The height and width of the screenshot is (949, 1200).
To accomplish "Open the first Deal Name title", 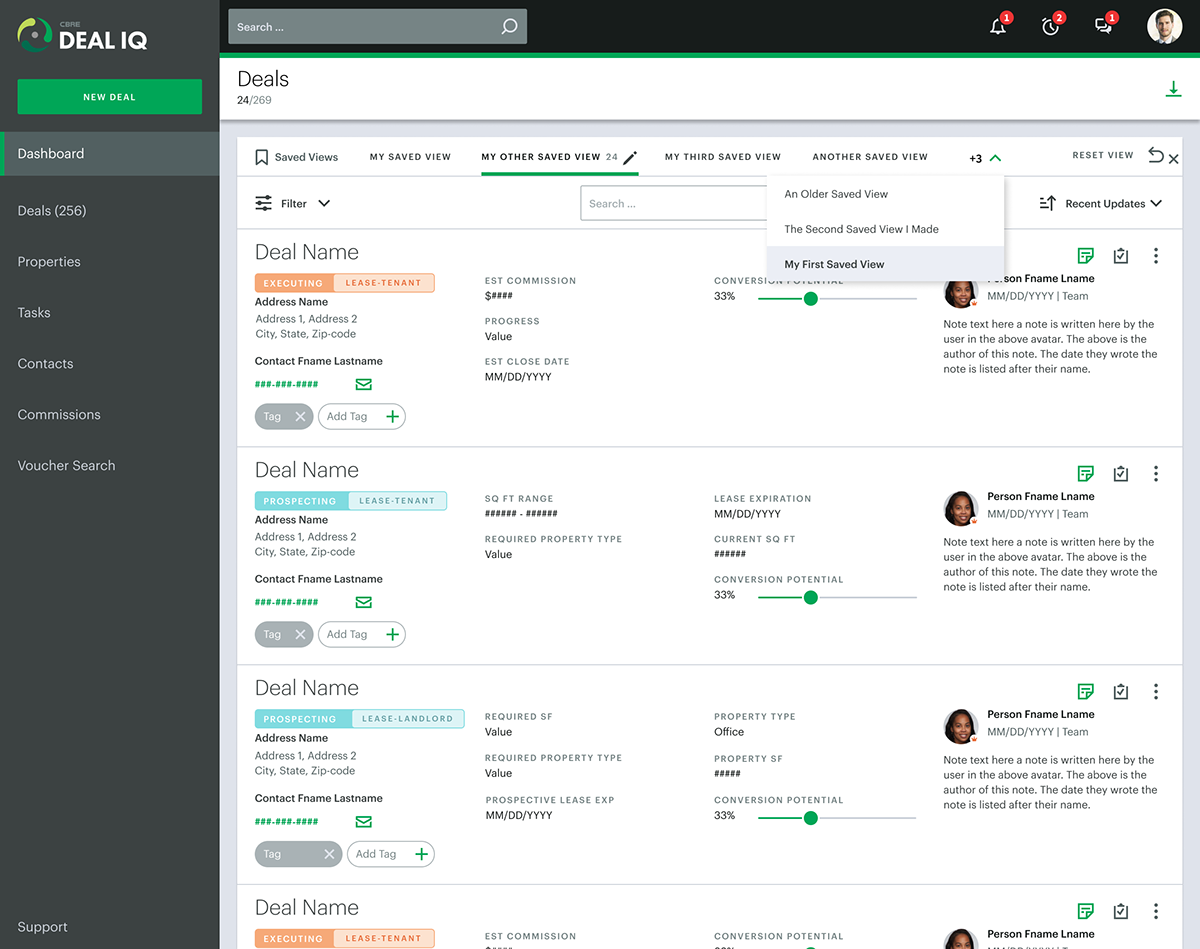I will point(307,252).
